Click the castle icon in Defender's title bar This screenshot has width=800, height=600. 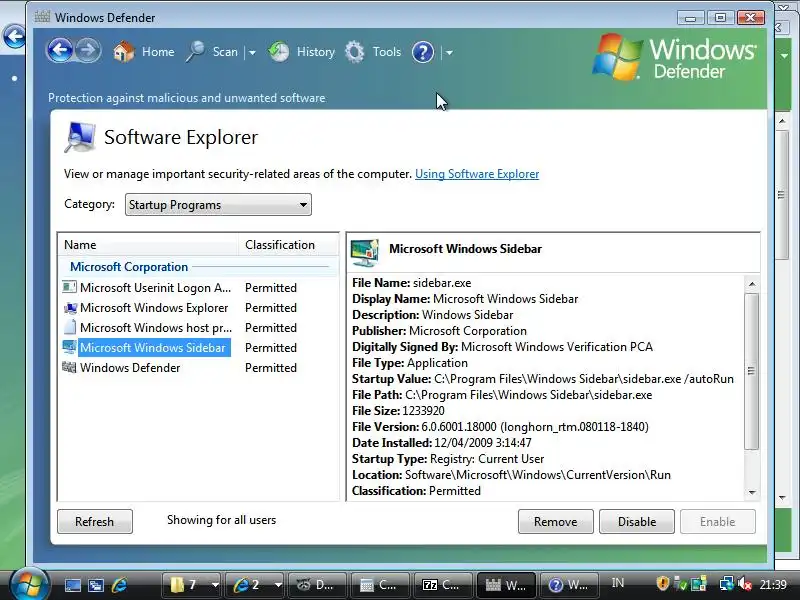point(42,17)
